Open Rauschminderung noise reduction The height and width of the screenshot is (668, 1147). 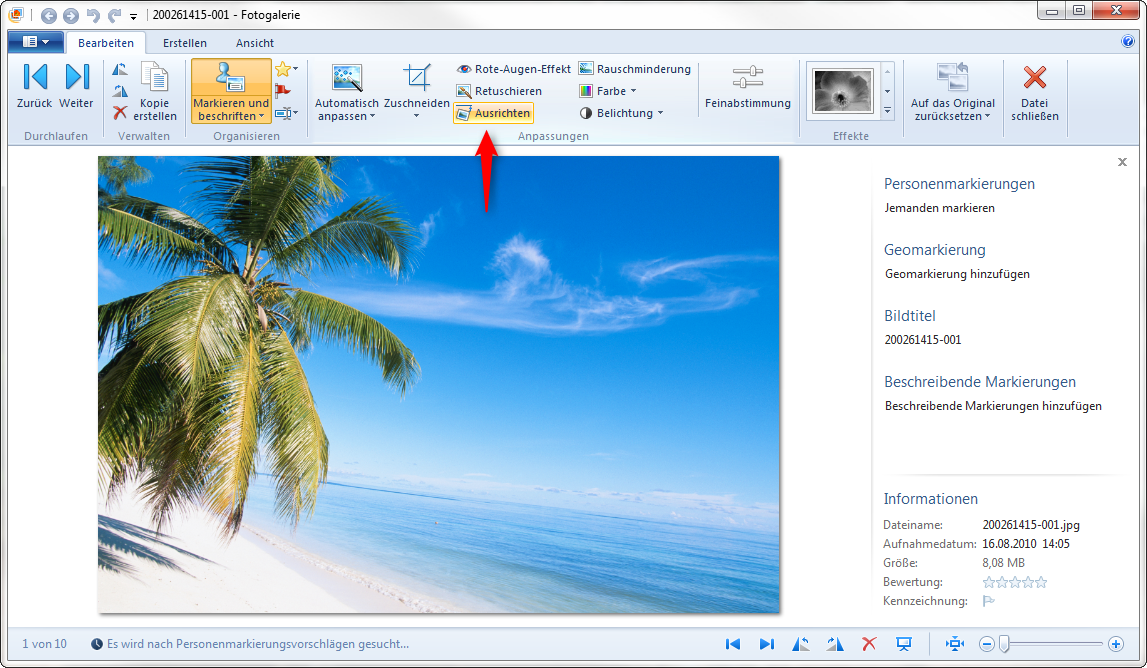click(635, 69)
